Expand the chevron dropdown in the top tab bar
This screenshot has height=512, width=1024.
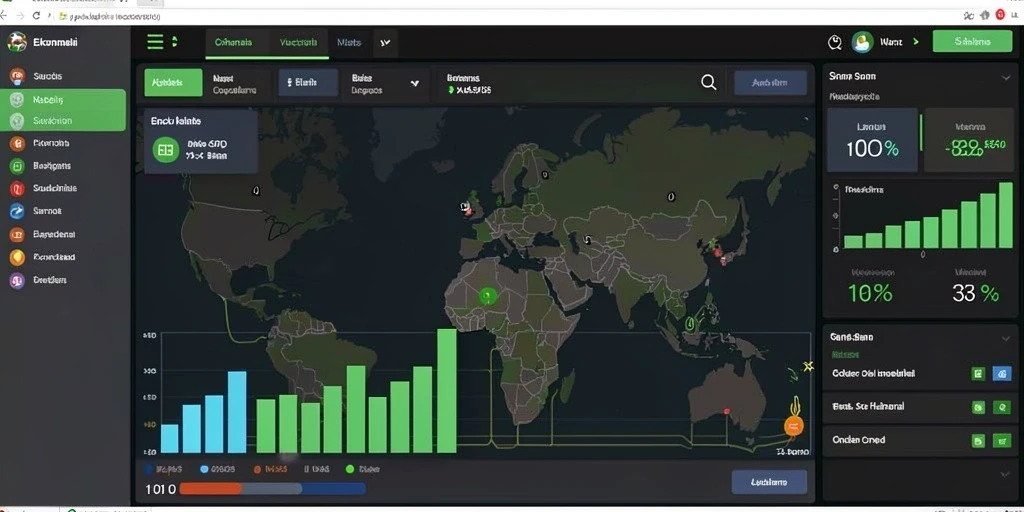385,43
